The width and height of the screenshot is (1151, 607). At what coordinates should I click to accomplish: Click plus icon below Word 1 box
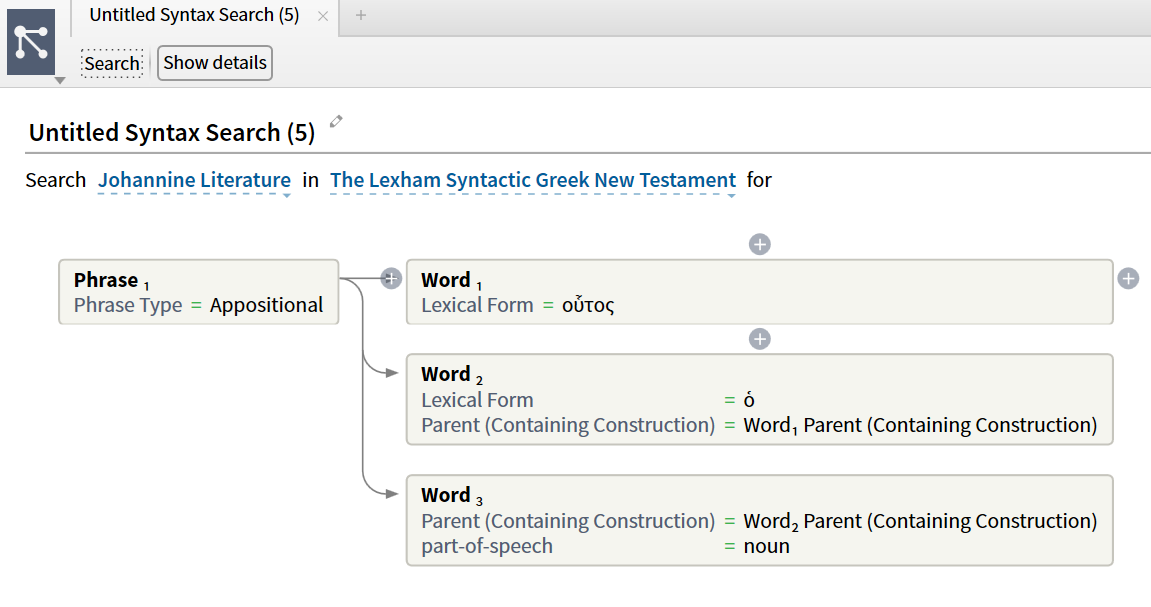pyautogui.click(x=760, y=339)
